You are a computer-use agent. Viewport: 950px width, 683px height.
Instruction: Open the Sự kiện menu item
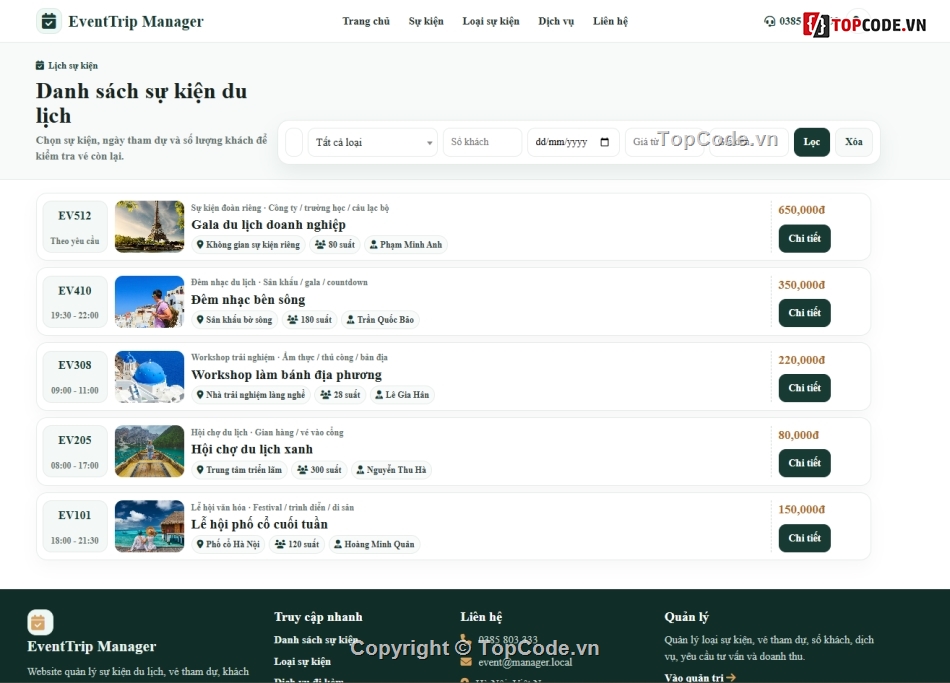(x=426, y=21)
